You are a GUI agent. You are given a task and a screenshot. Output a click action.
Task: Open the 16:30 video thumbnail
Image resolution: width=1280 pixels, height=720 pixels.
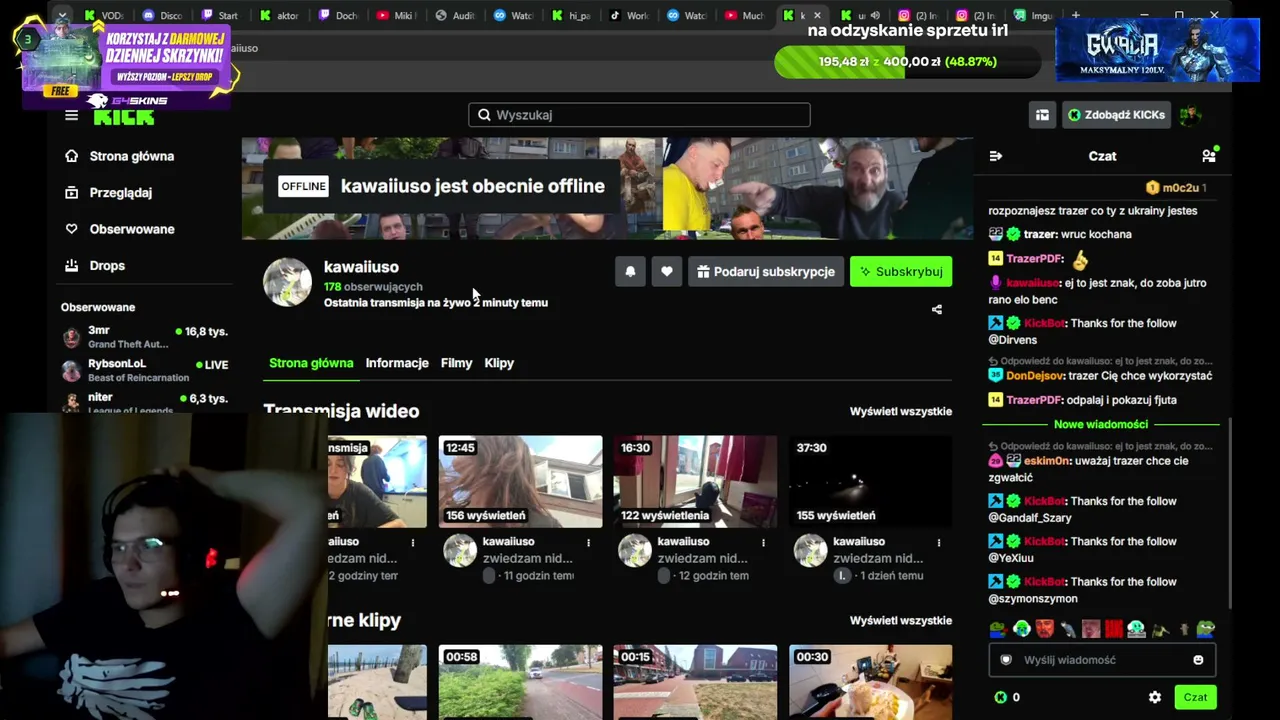click(695, 481)
